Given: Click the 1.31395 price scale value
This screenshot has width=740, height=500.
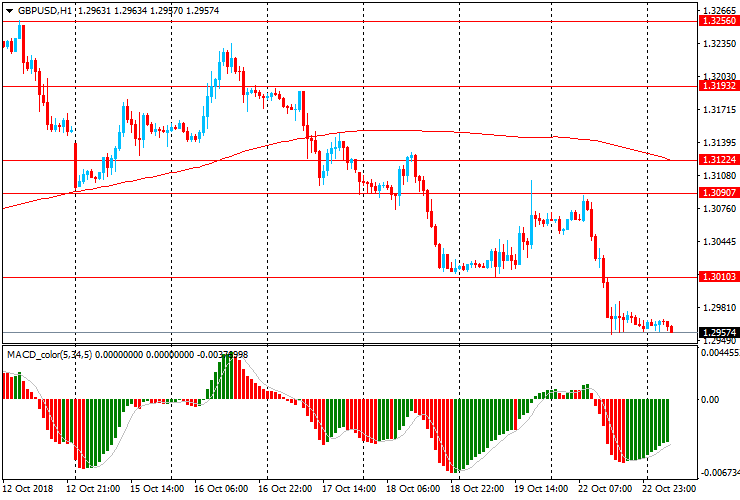Looking at the screenshot, I should tap(719, 143).
